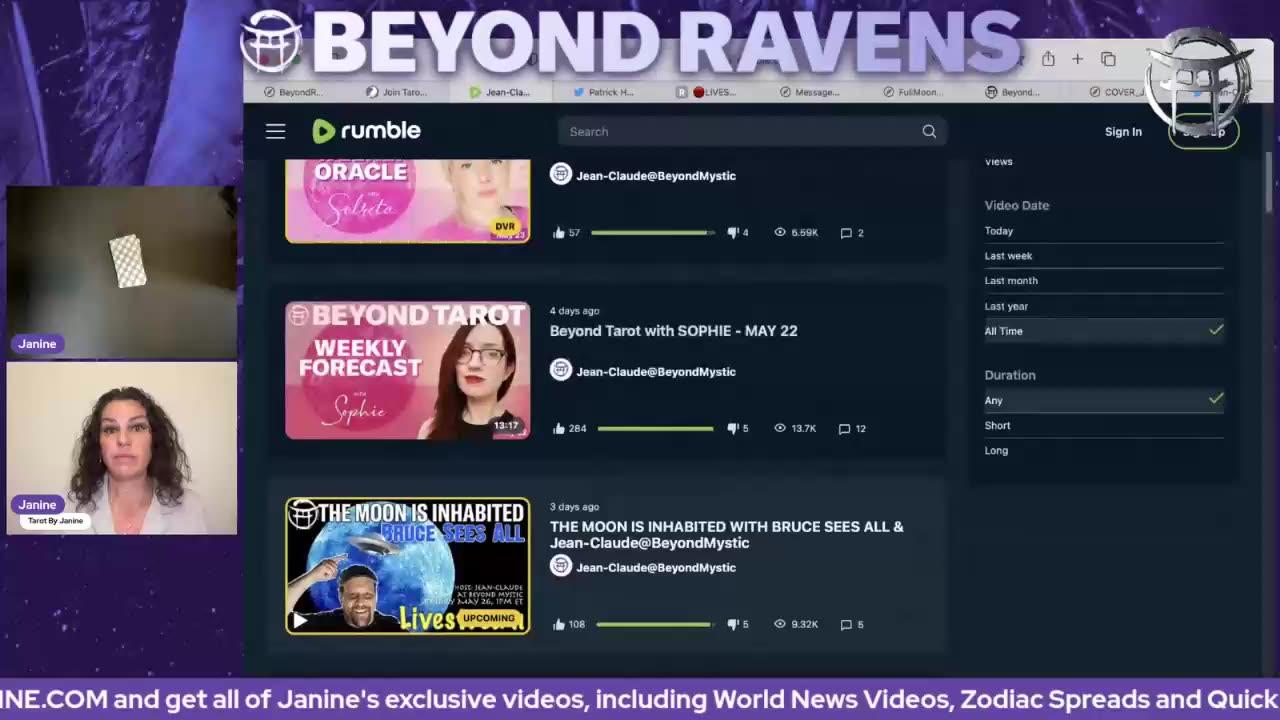Image resolution: width=1280 pixels, height=720 pixels.
Task: Open the comments icon with 5 comments
Action: point(846,625)
